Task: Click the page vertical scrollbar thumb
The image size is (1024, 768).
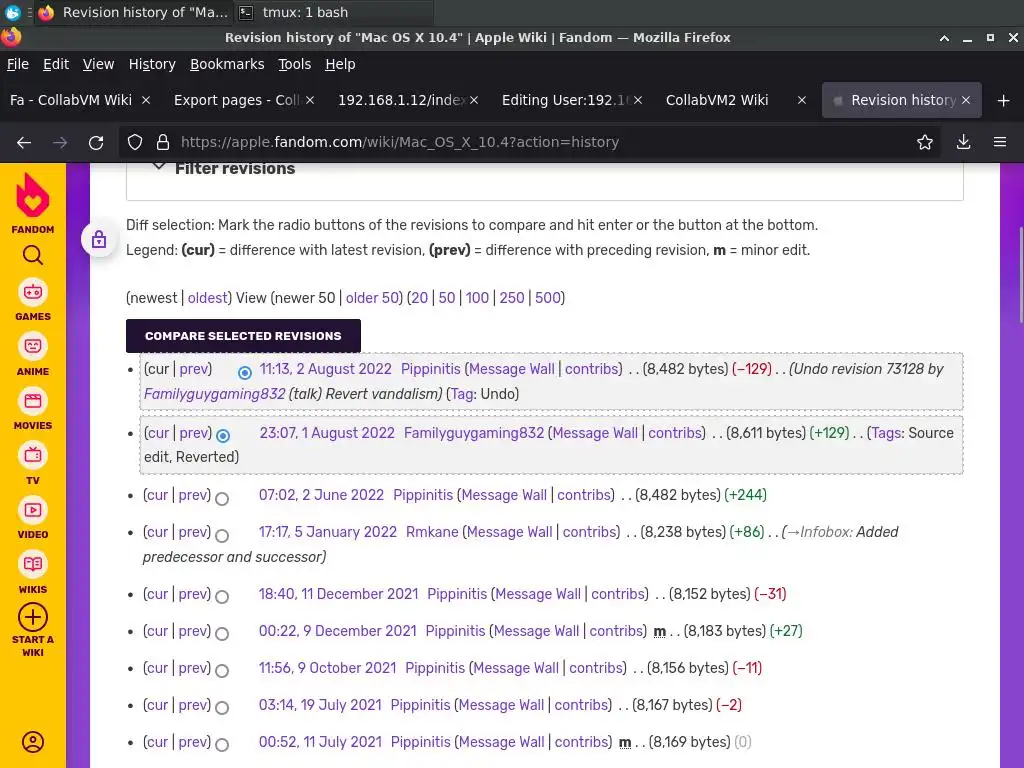Action: [x=1020, y=274]
